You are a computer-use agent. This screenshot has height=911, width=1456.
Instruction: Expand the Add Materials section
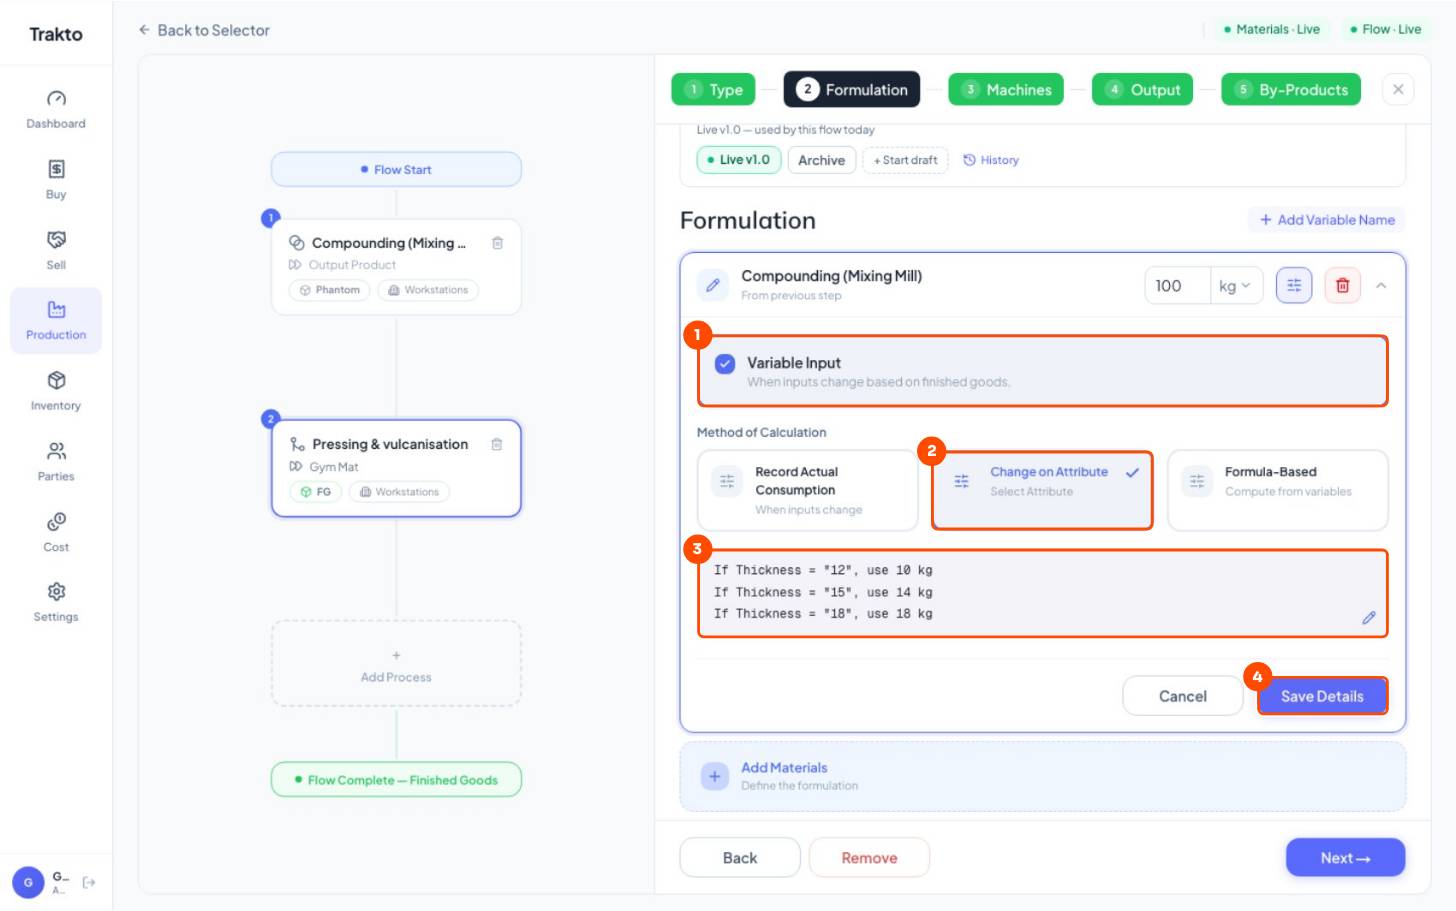1042,777
